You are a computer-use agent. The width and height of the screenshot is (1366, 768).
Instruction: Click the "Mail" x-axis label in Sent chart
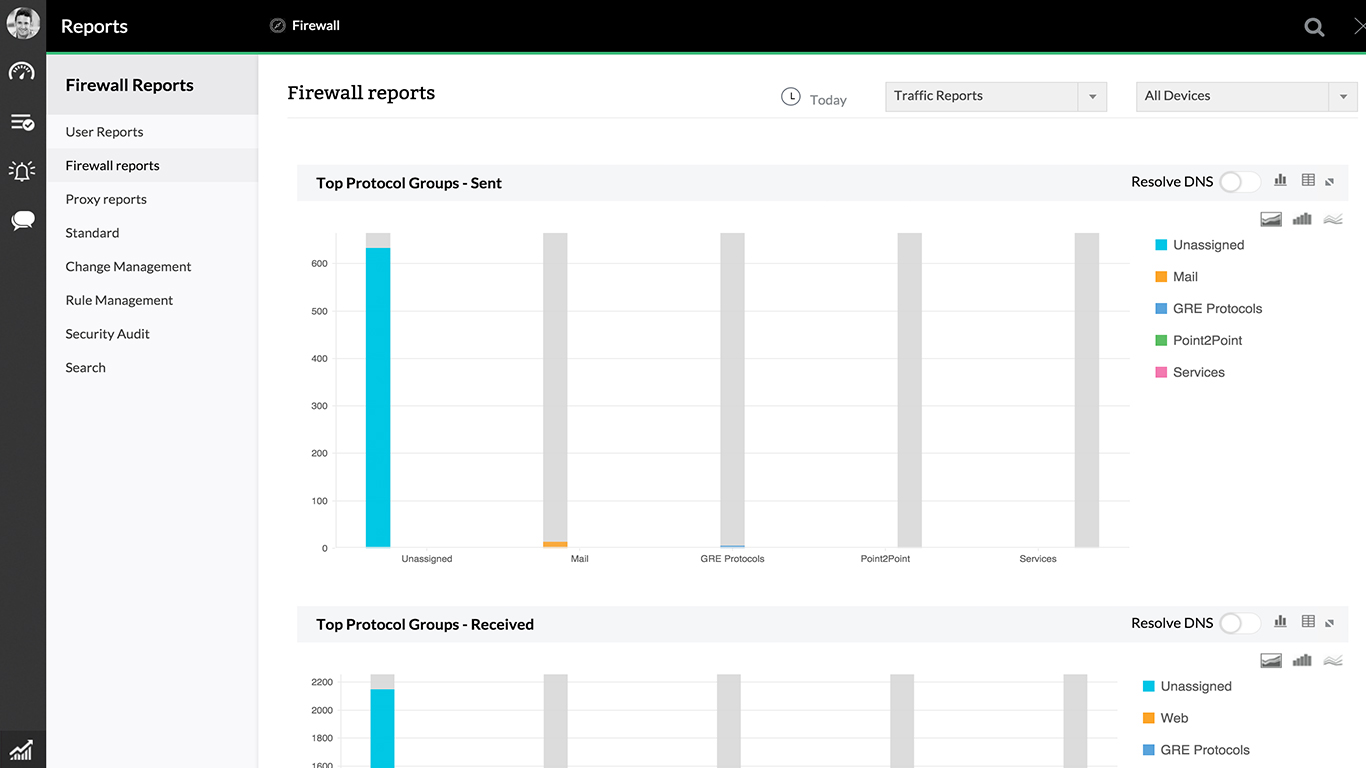point(580,559)
